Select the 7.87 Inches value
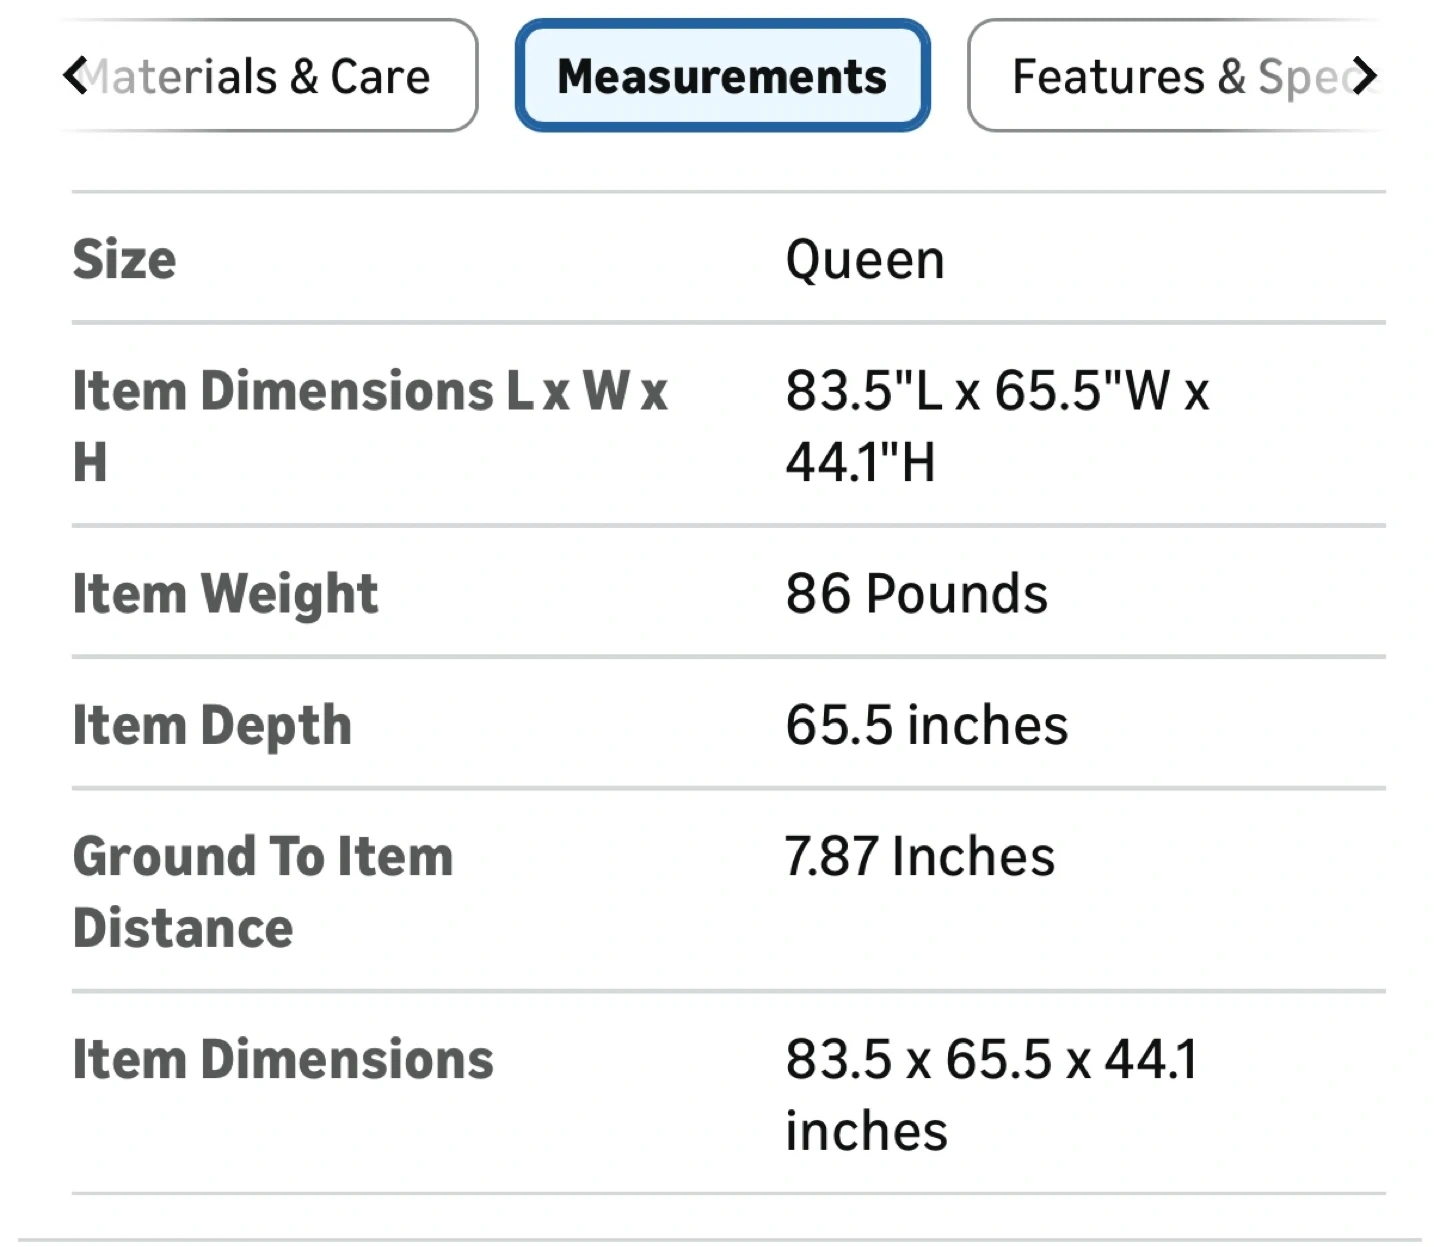This screenshot has width=1440, height=1247. pos(920,857)
